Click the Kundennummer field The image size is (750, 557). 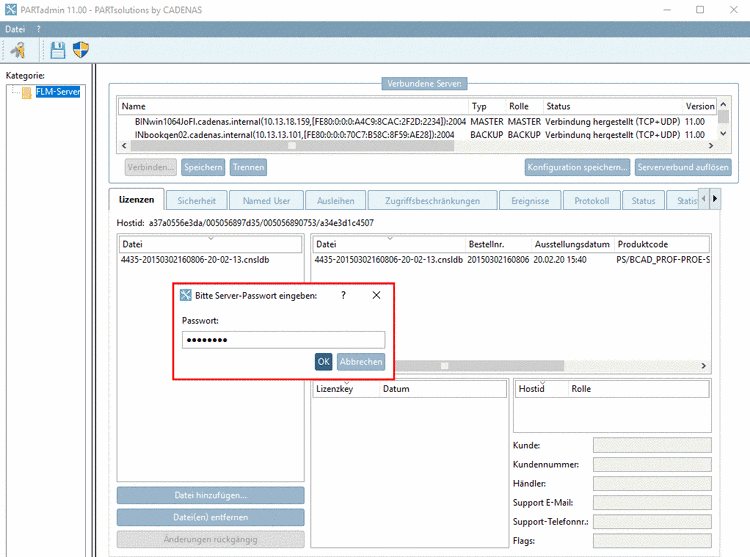point(652,464)
